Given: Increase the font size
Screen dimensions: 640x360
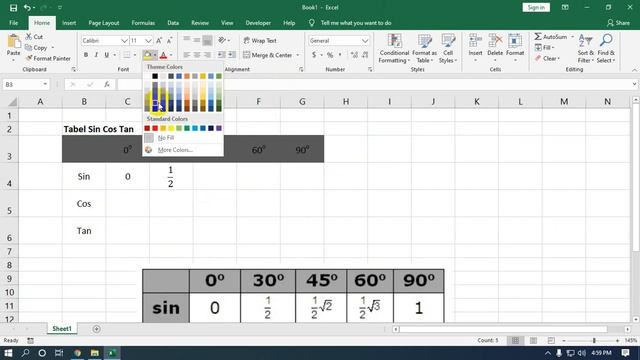Looking at the screenshot, I should [x=159, y=40].
